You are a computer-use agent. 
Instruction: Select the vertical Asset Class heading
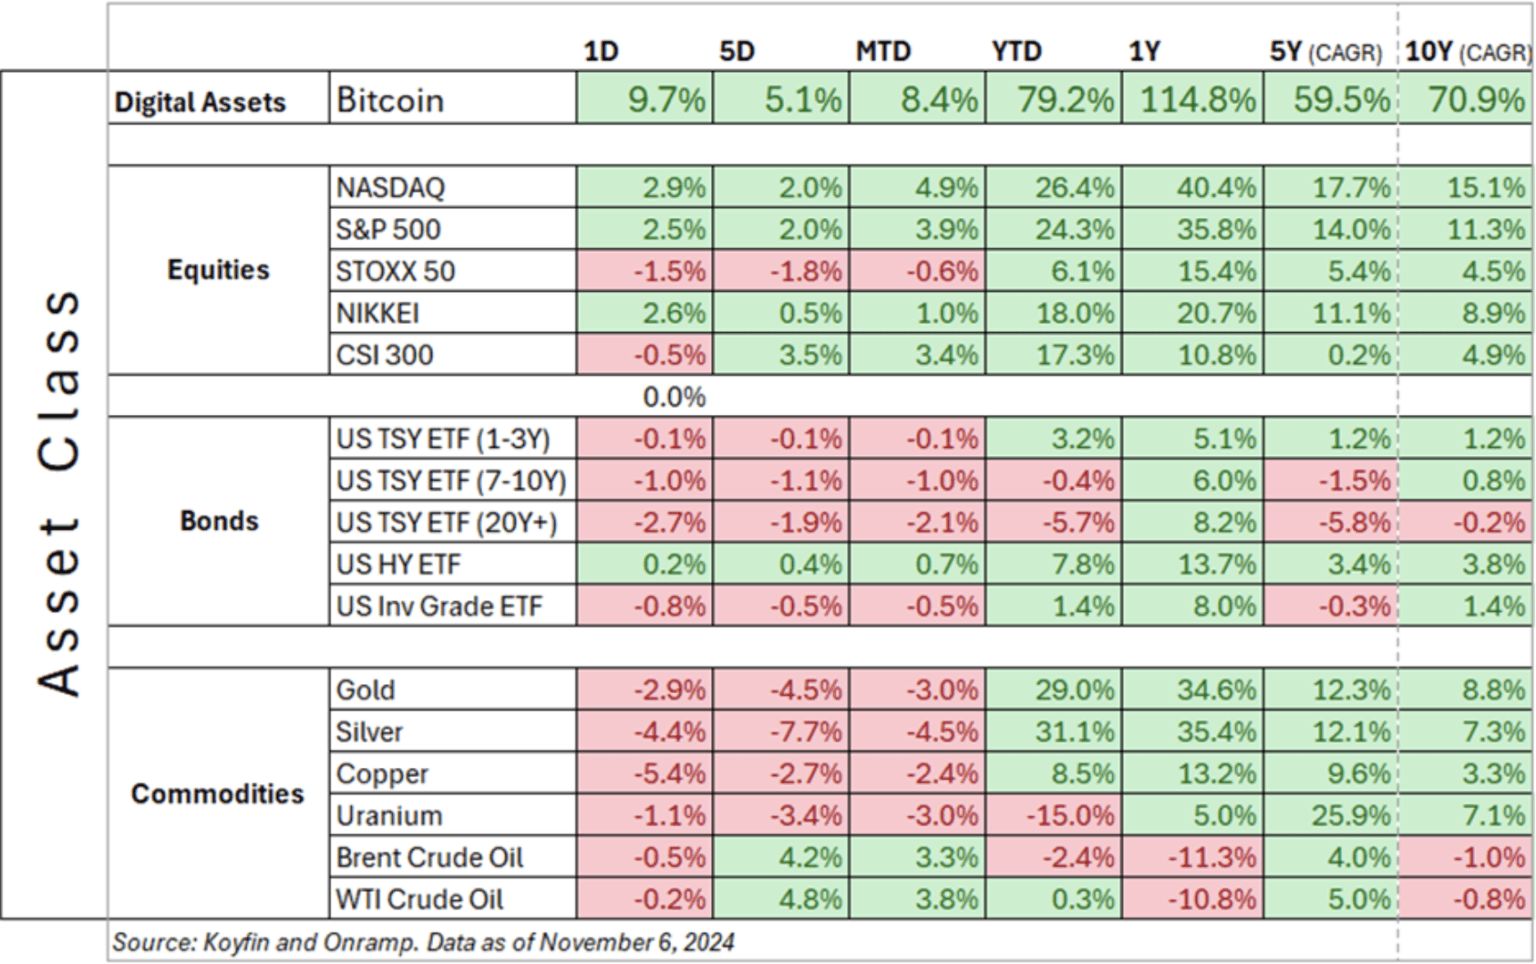coord(57,494)
